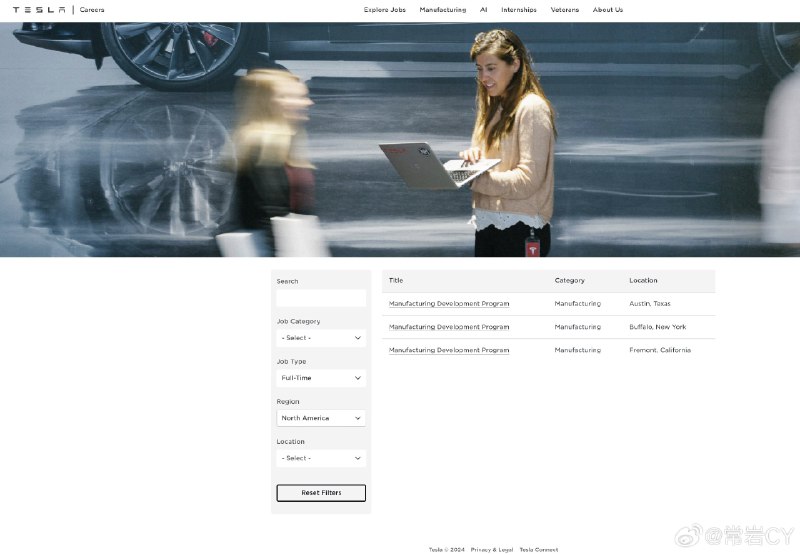Click the Search input field
800x555 pixels.
[x=321, y=298]
